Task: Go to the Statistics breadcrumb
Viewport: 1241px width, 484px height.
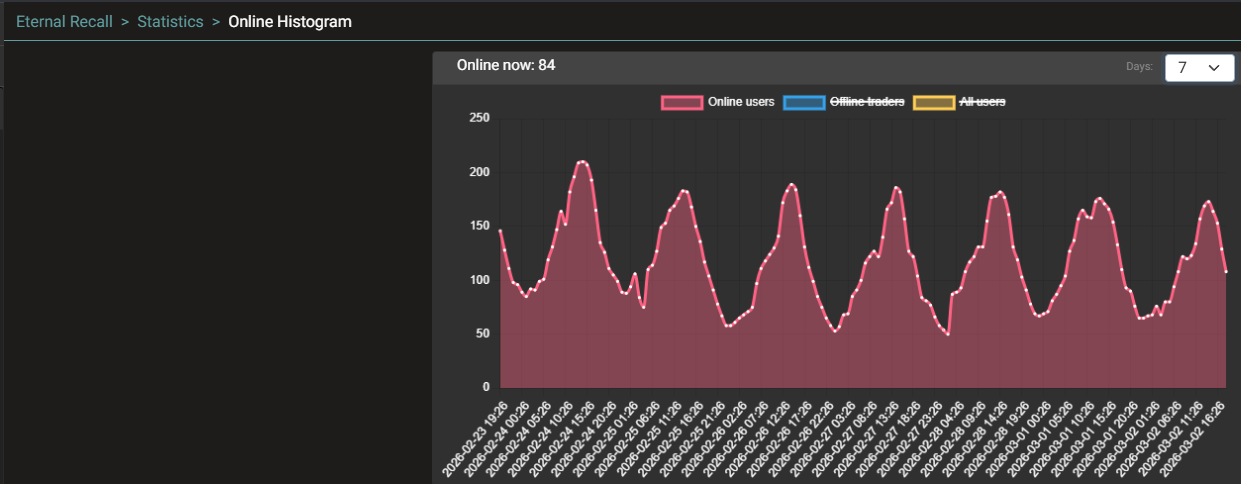Action: click(170, 21)
